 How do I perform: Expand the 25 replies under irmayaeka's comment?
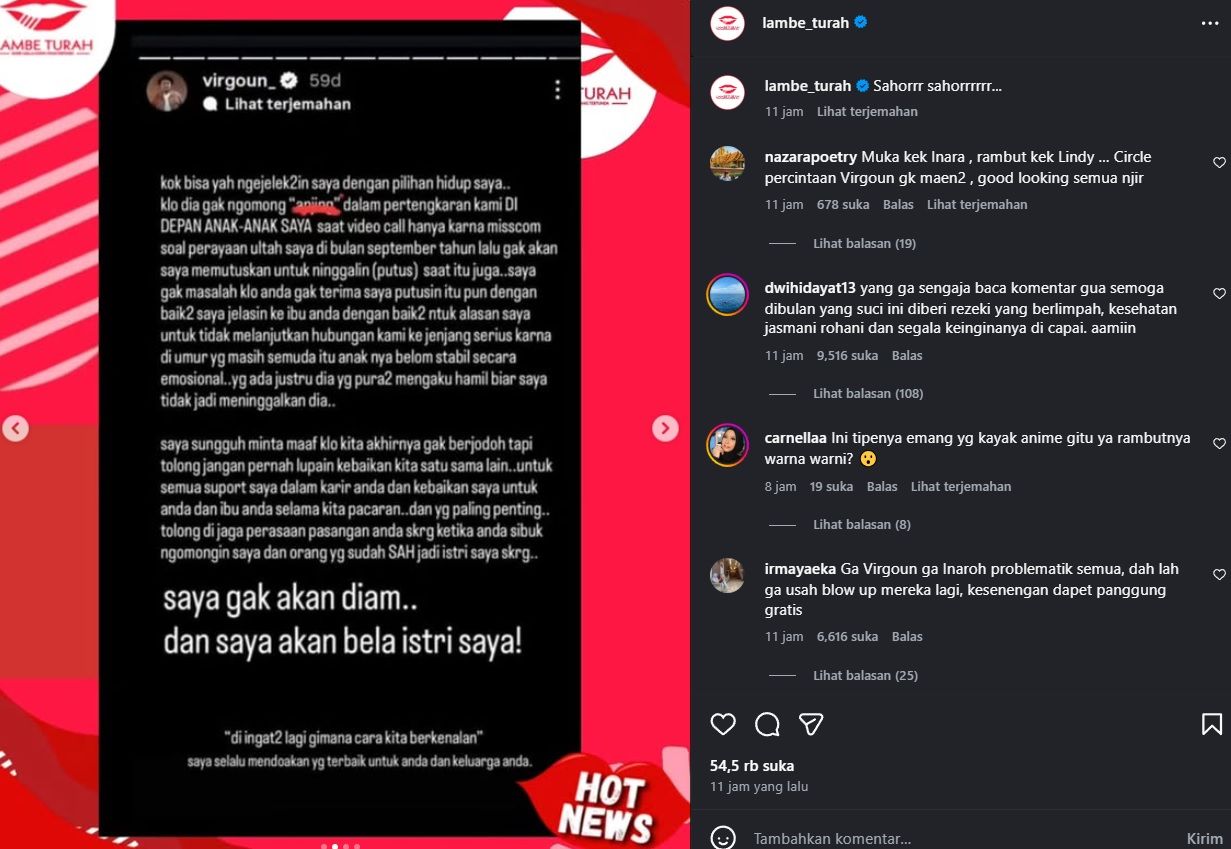click(865, 675)
